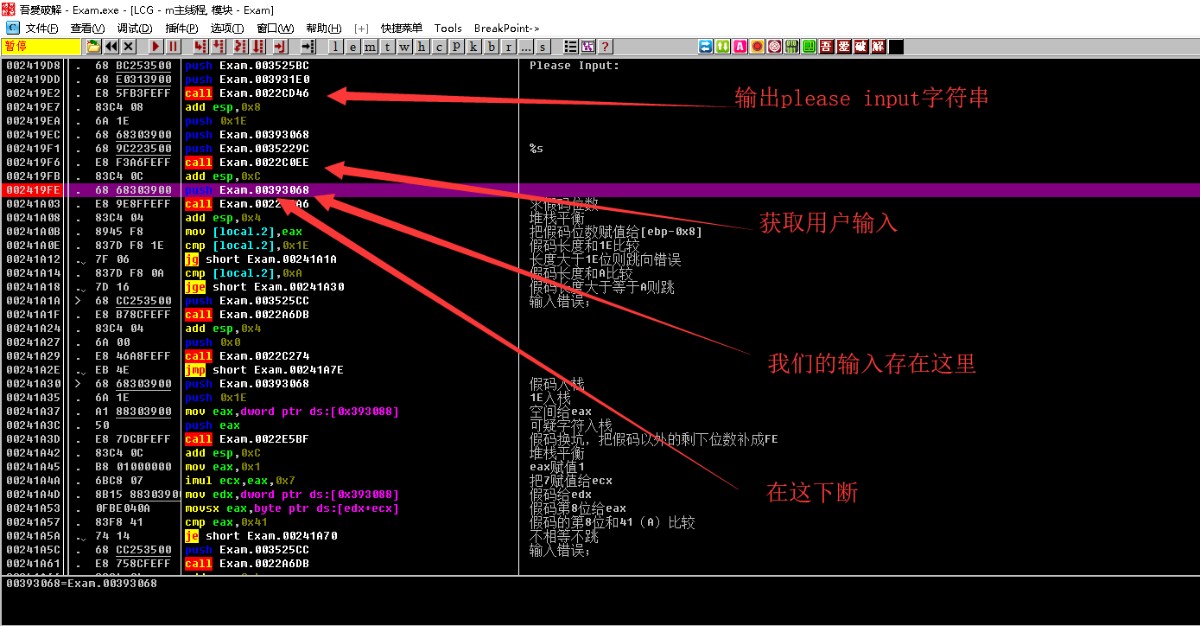Click the Execute Till Return icon
Viewport: 1200px width, 626px height.
(280, 46)
